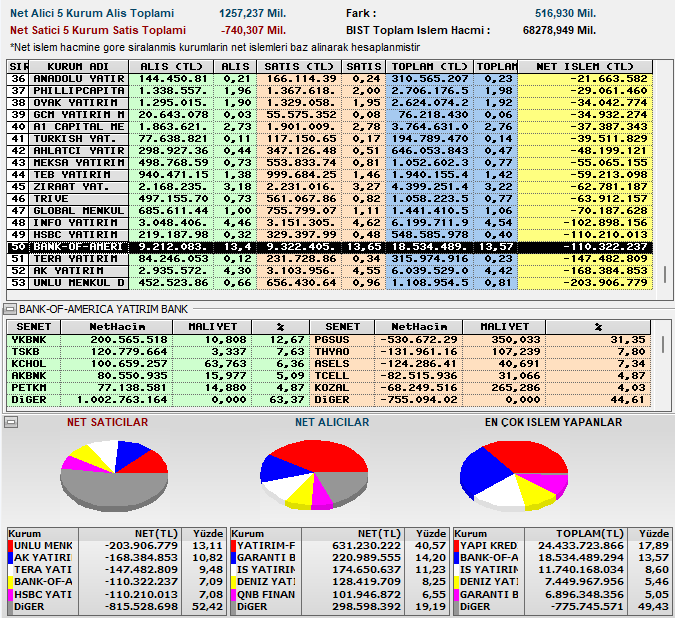
Task: Click the SENET header above PGSUS
Action: (342, 327)
